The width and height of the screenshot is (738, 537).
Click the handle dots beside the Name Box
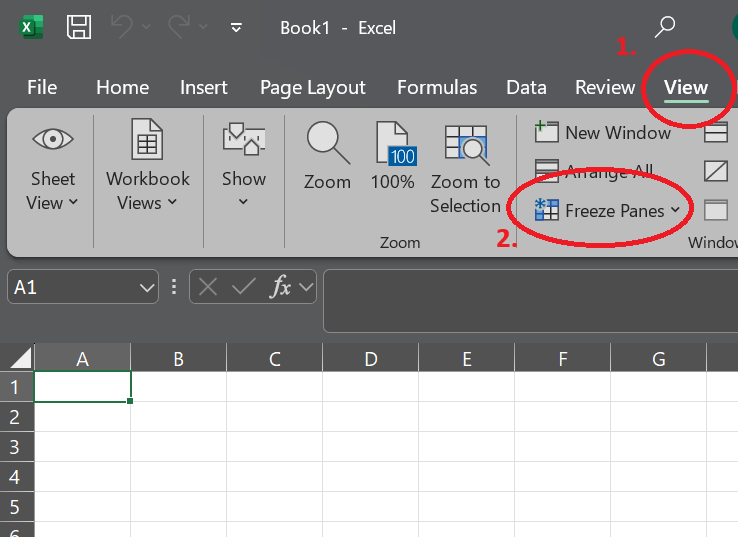(x=174, y=287)
